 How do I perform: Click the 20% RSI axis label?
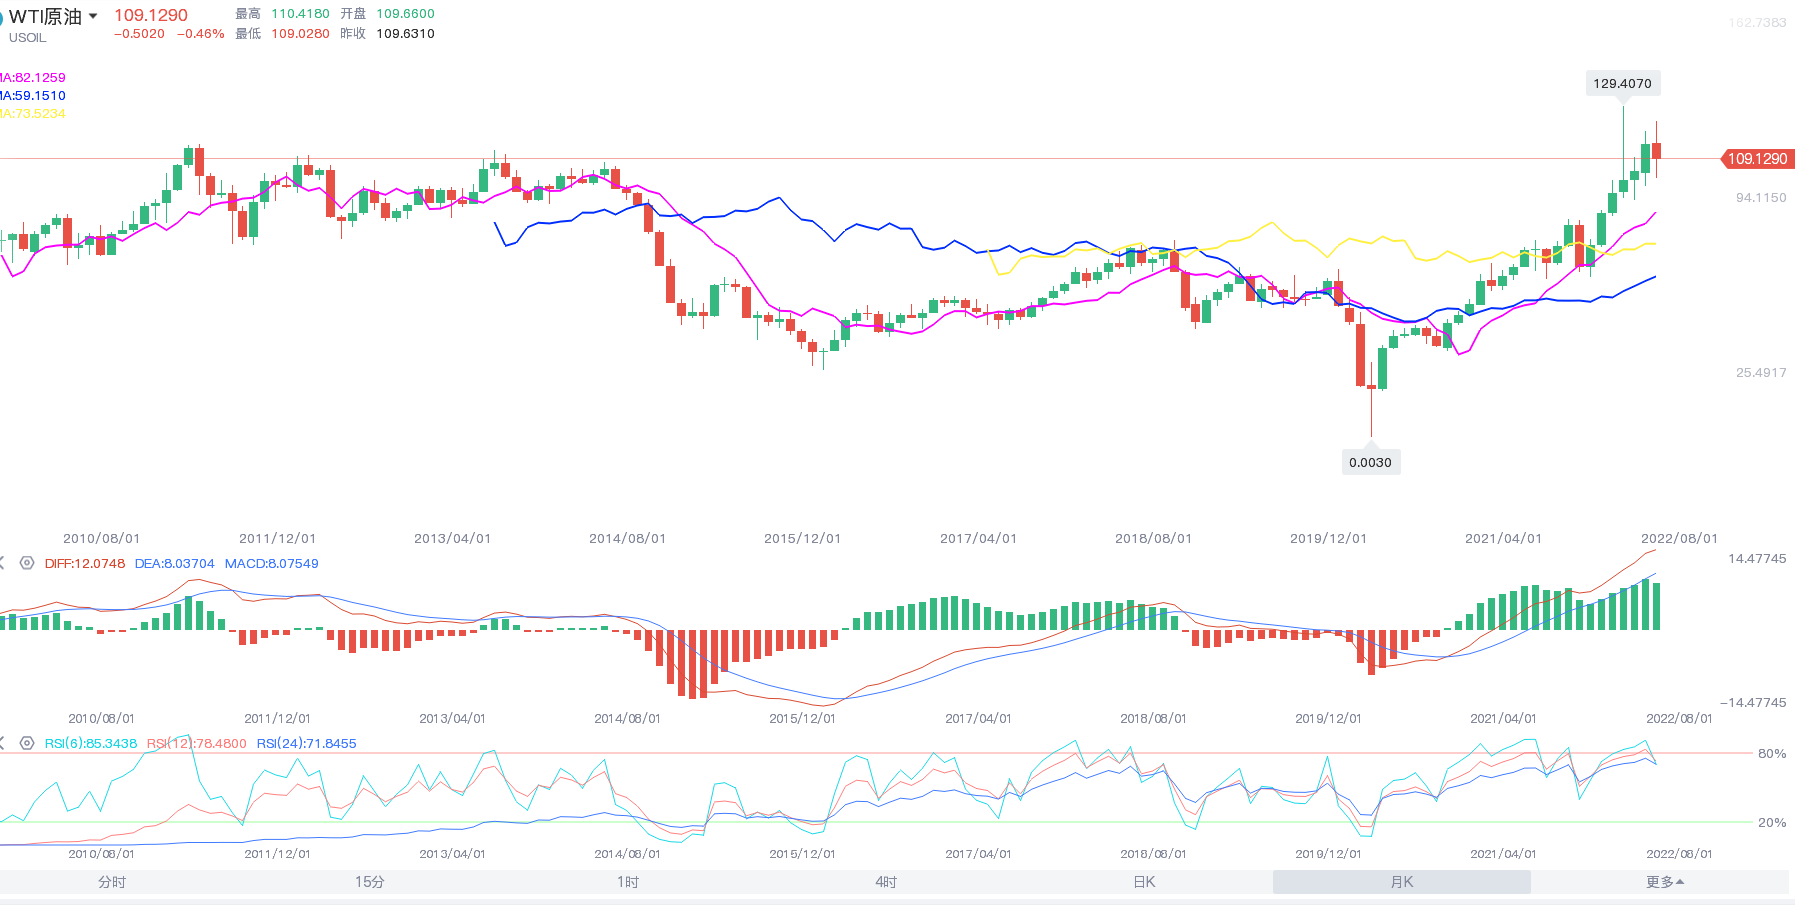1772,822
